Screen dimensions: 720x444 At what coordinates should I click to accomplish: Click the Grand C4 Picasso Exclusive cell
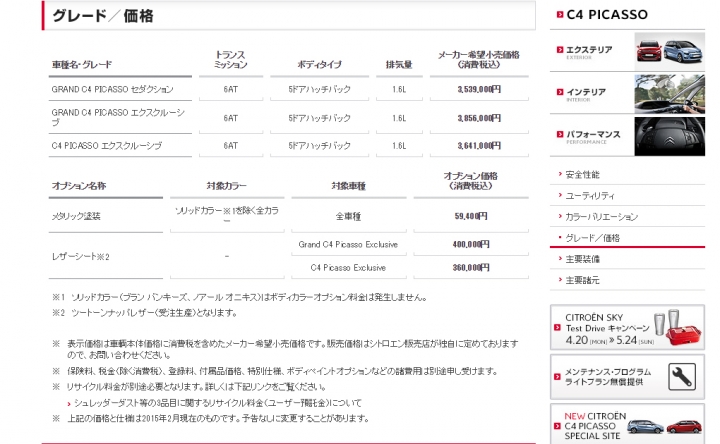pyautogui.click(x=348, y=244)
